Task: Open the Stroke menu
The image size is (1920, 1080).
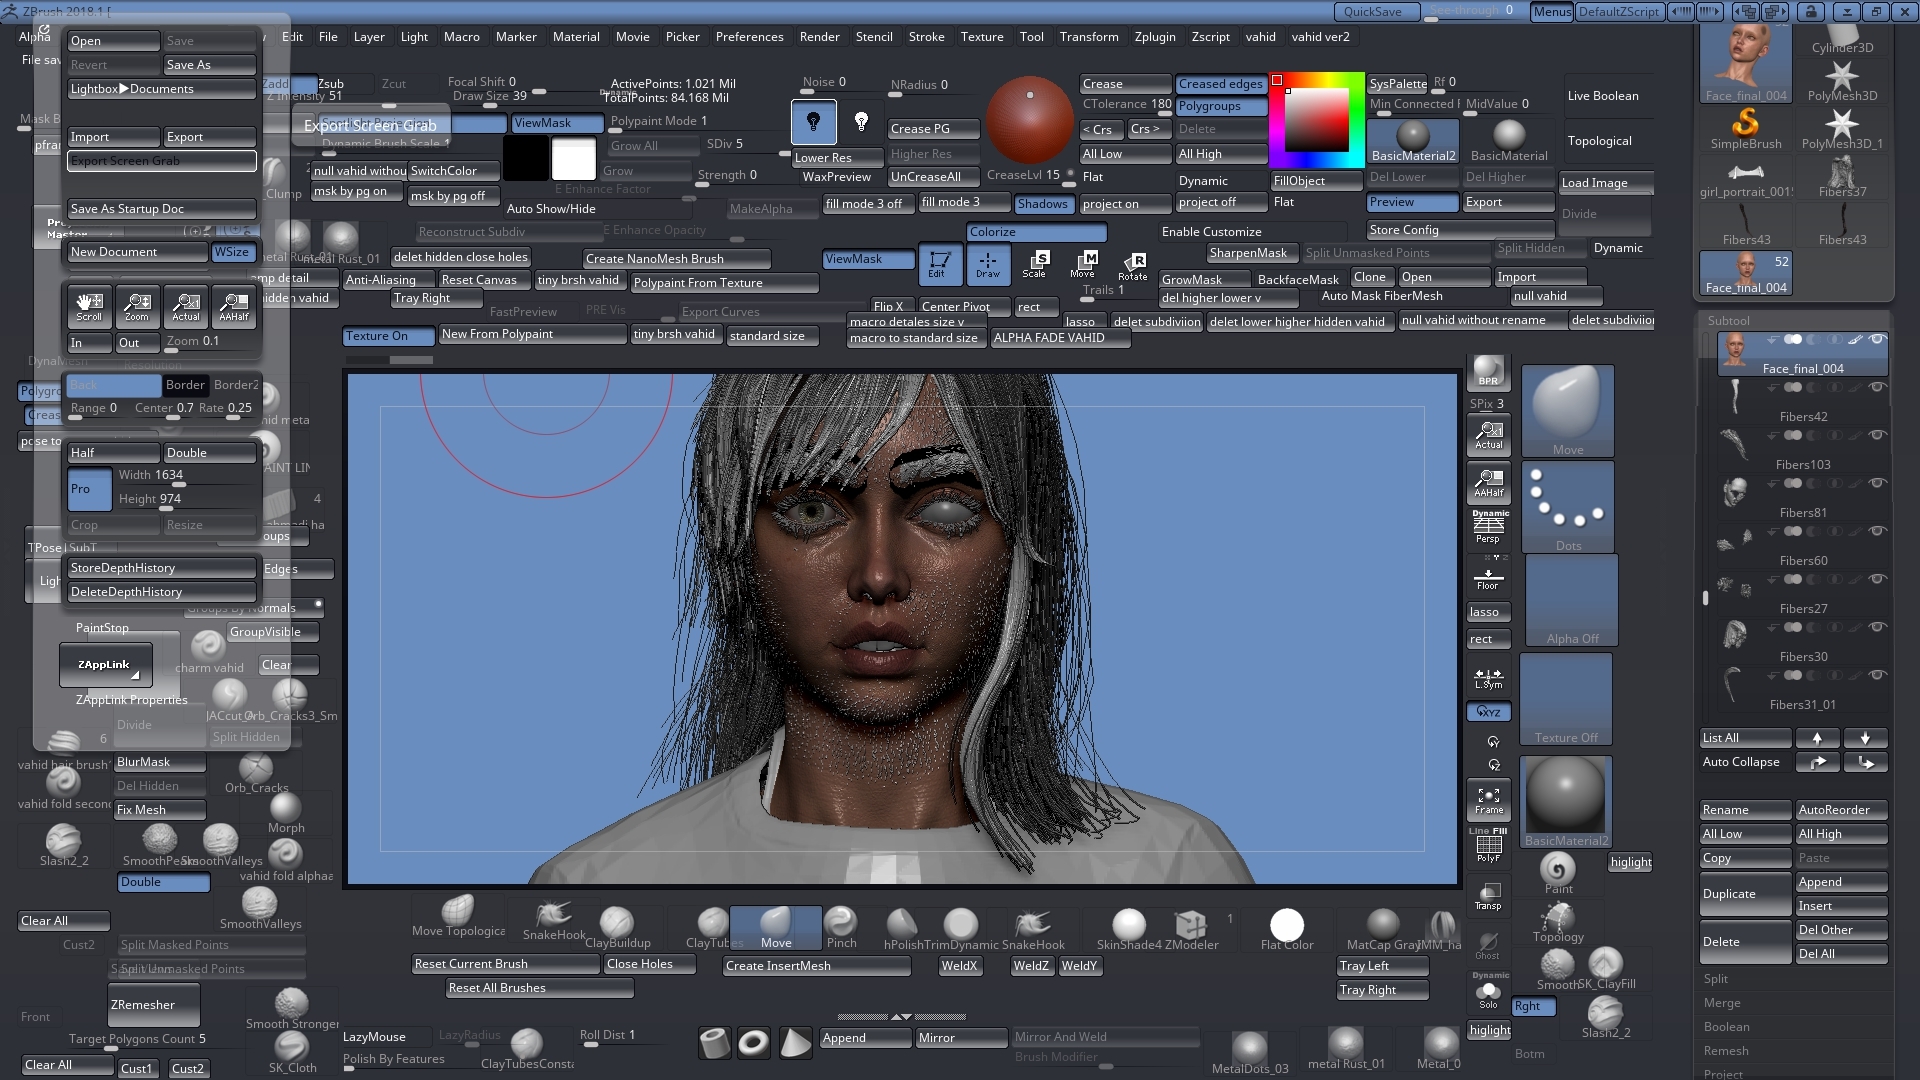Action: click(926, 37)
